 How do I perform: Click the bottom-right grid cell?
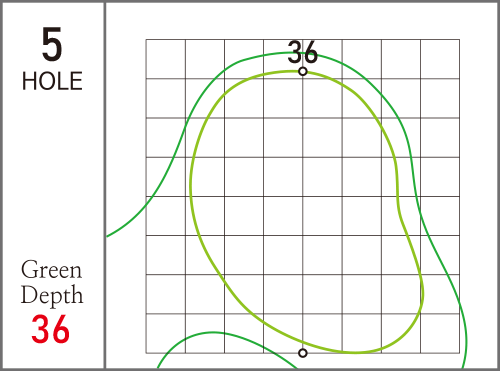(440, 333)
